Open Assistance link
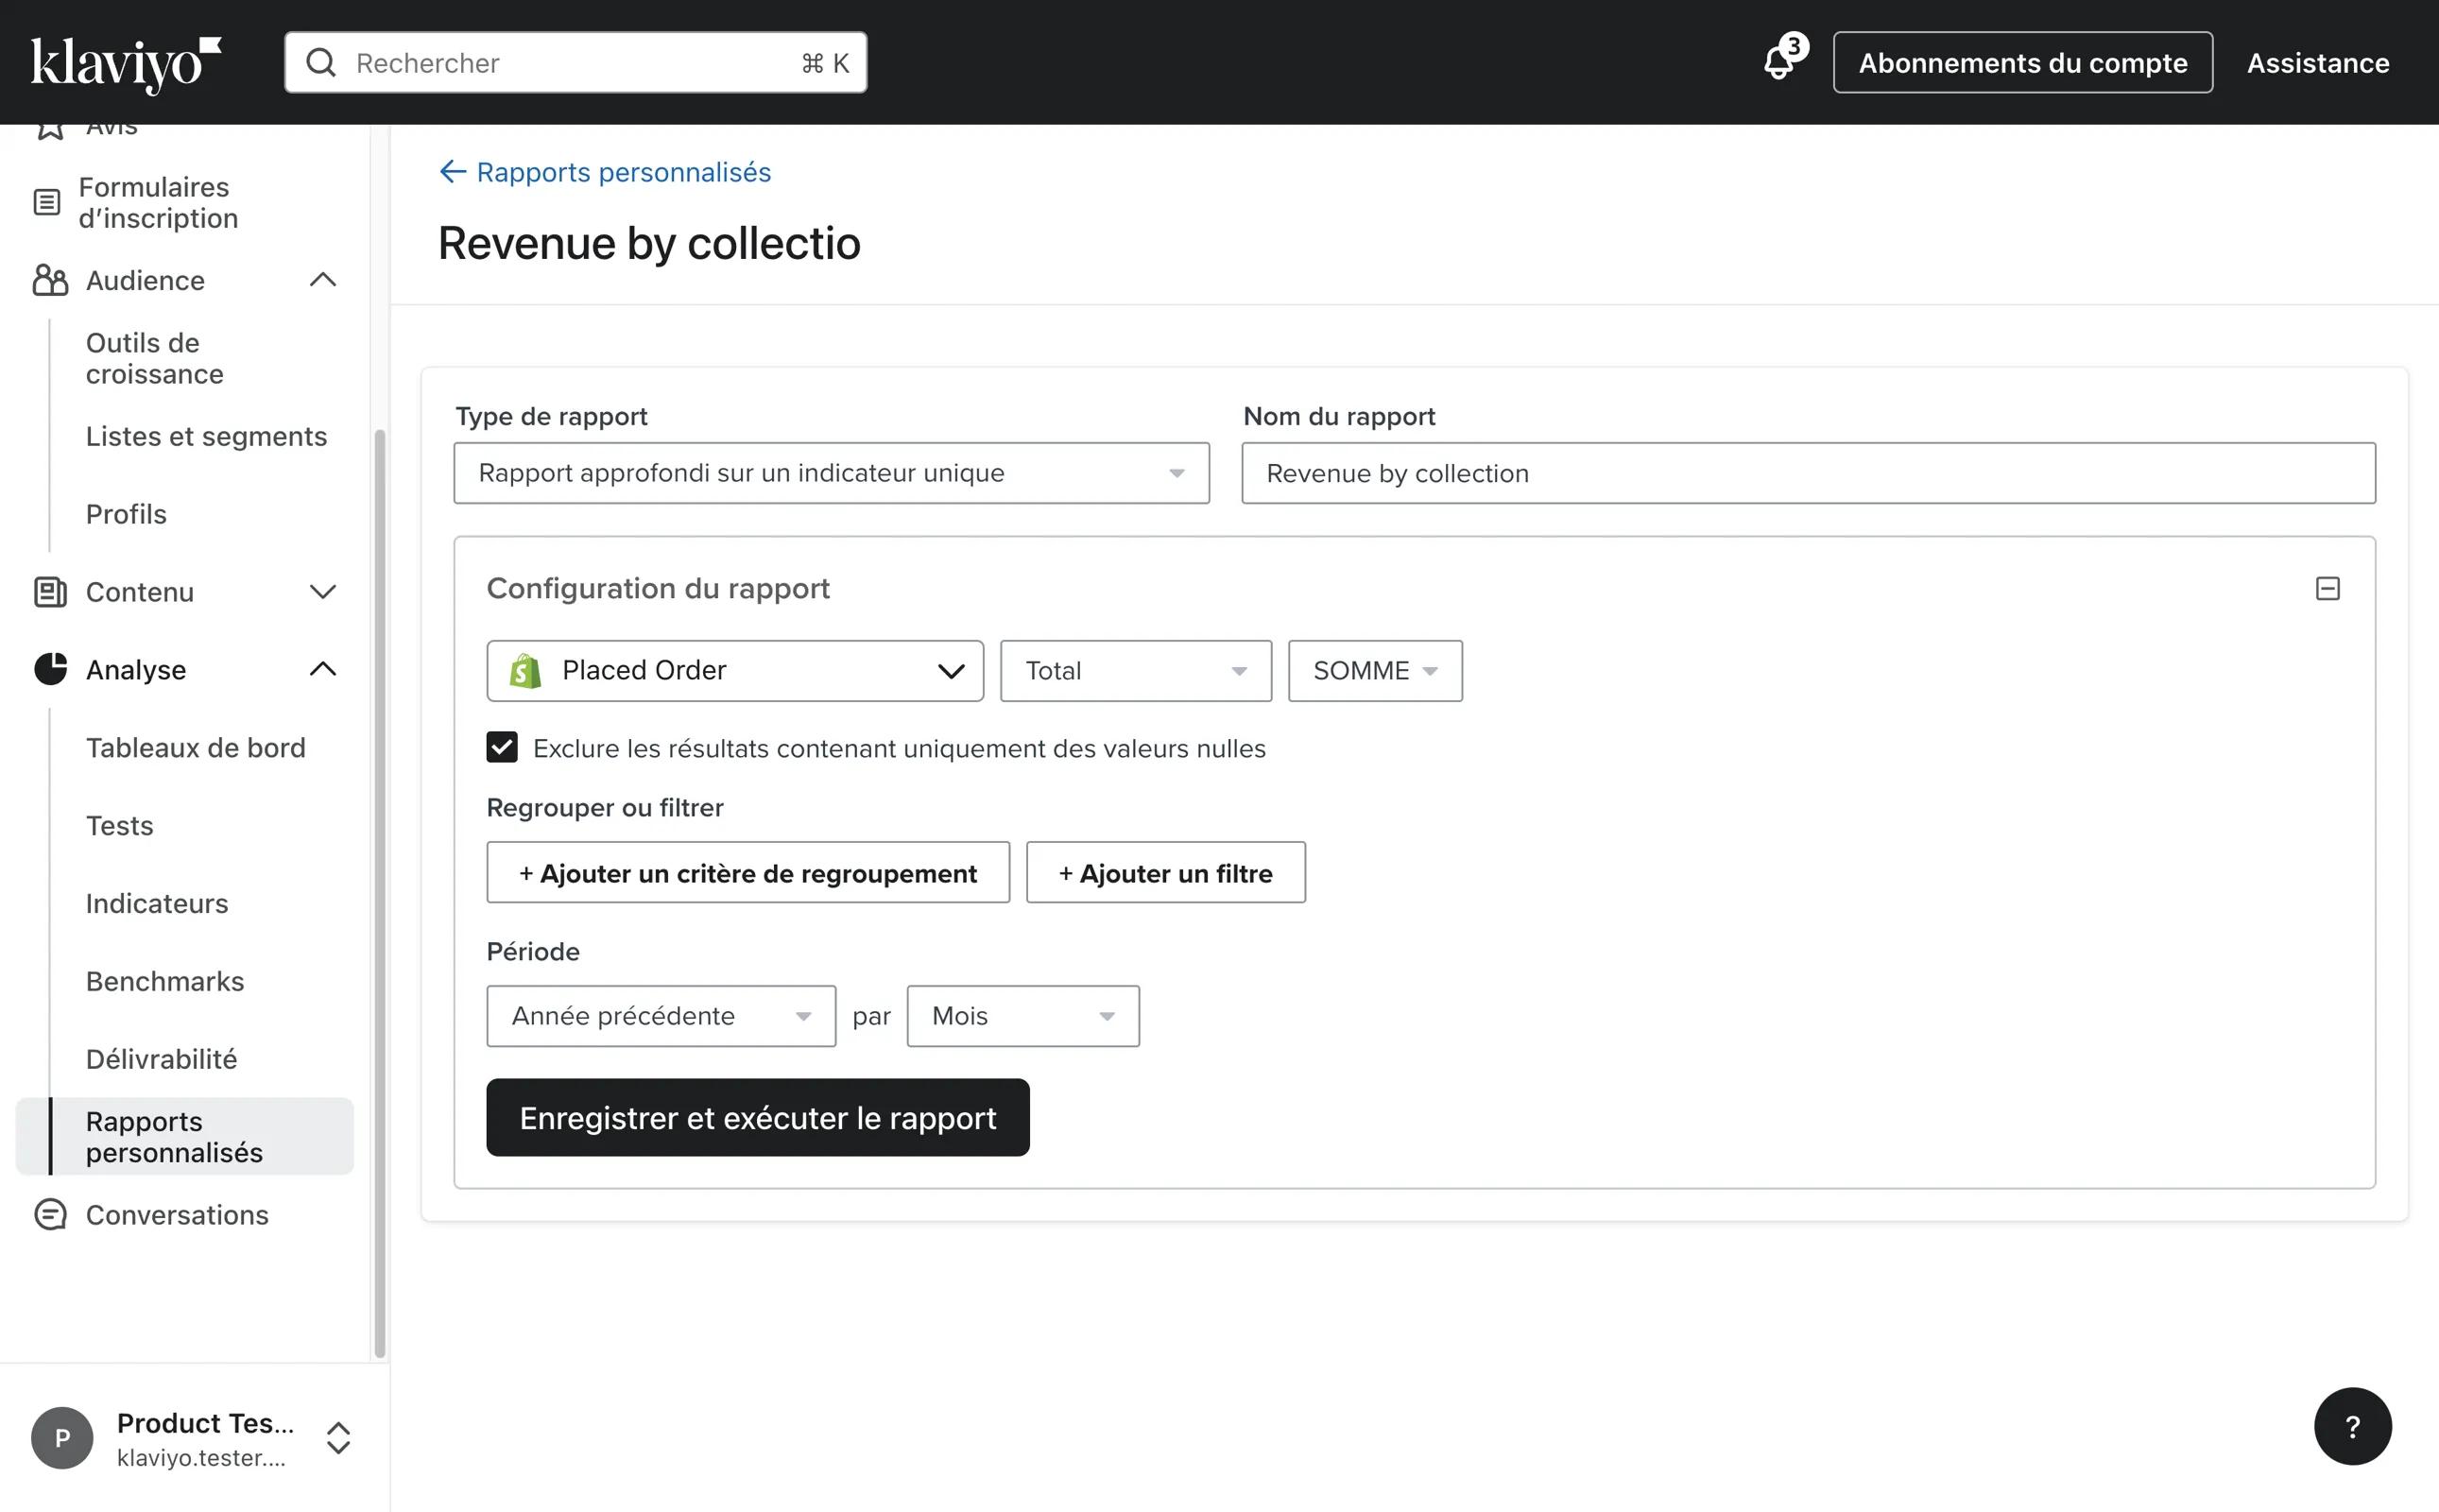Image resolution: width=2439 pixels, height=1512 pixels. pyautogui.click(x=2318, y=63)
